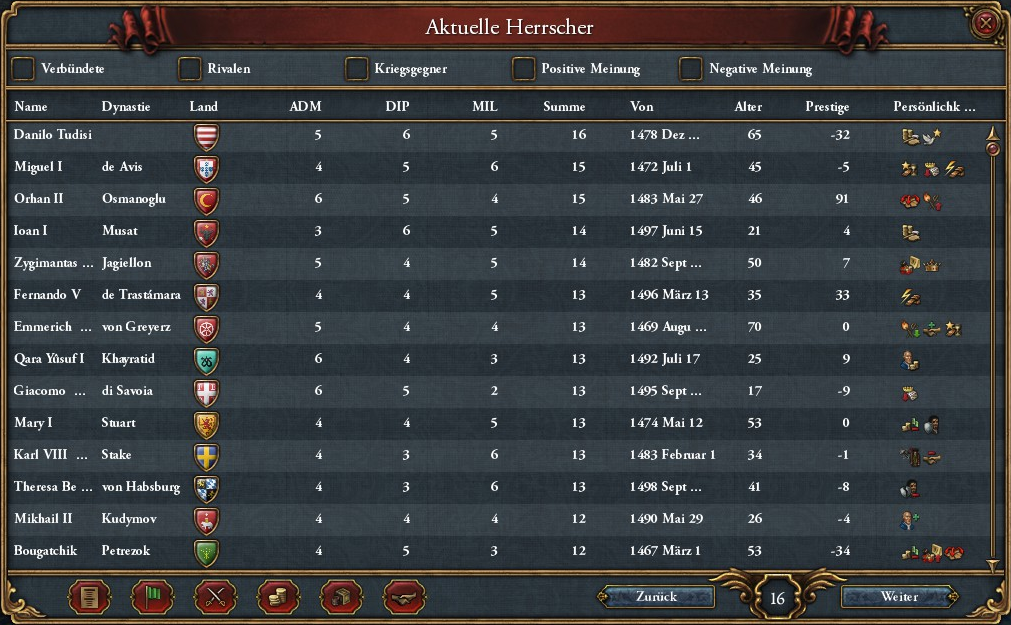Sort rulers by the Alter column header
The height and width of the screenshot is (625, 1011).
point(748,107)
